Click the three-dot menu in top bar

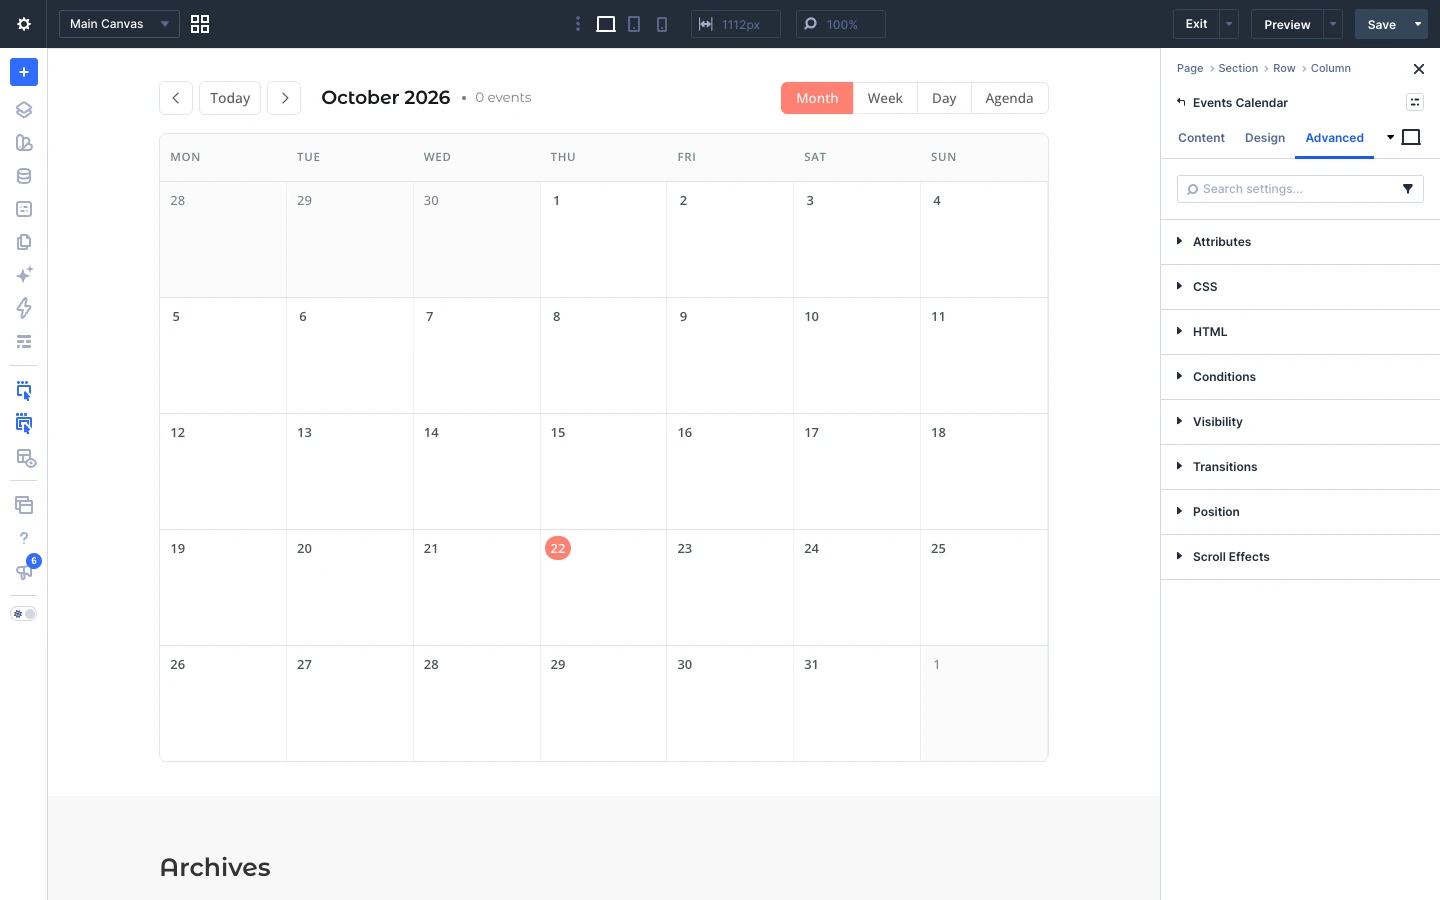tap(578, 24)
